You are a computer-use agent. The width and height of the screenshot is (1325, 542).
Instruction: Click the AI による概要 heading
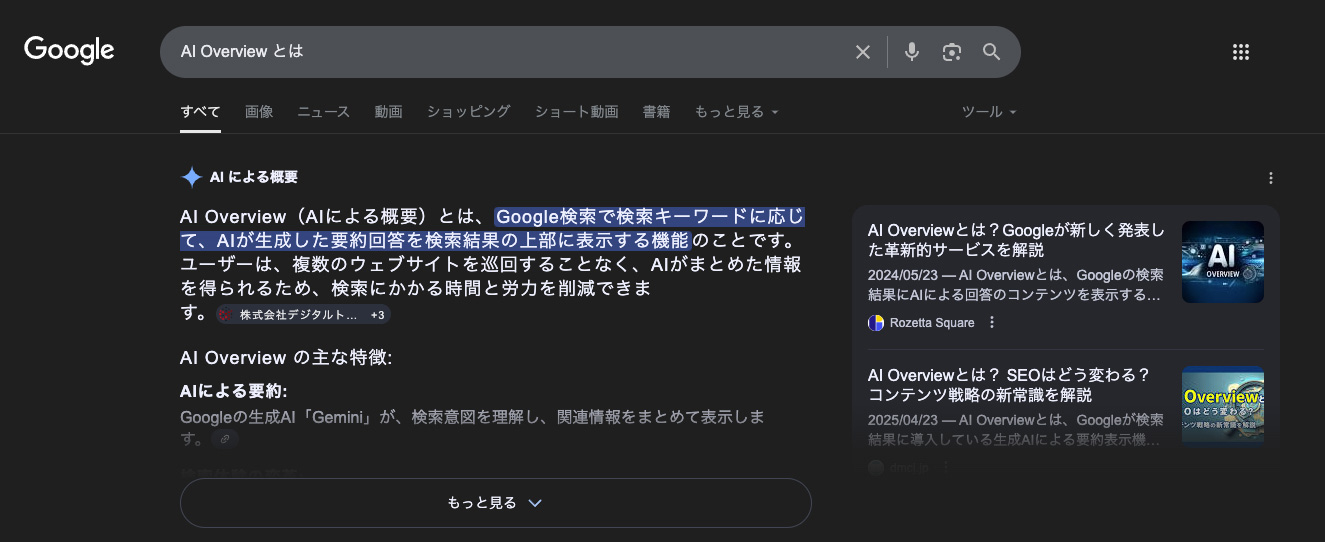[254, 177]
